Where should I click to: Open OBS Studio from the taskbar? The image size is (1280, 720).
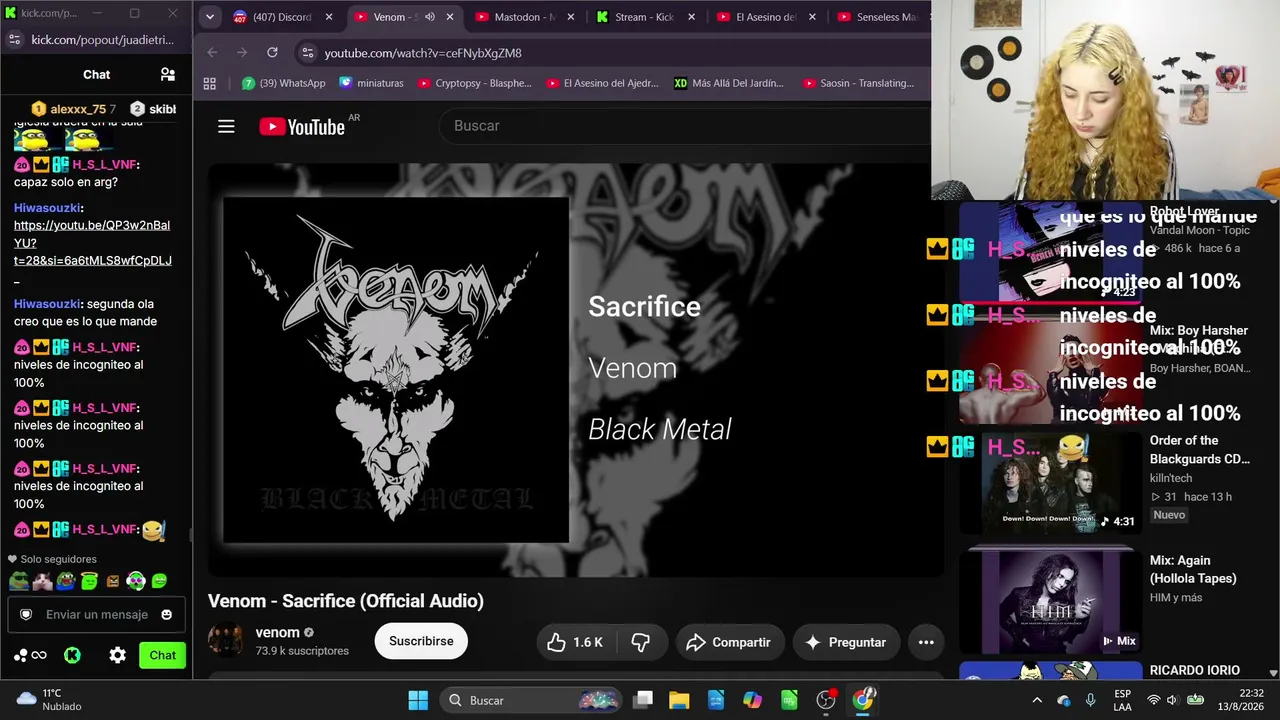[x=826, y=700]
